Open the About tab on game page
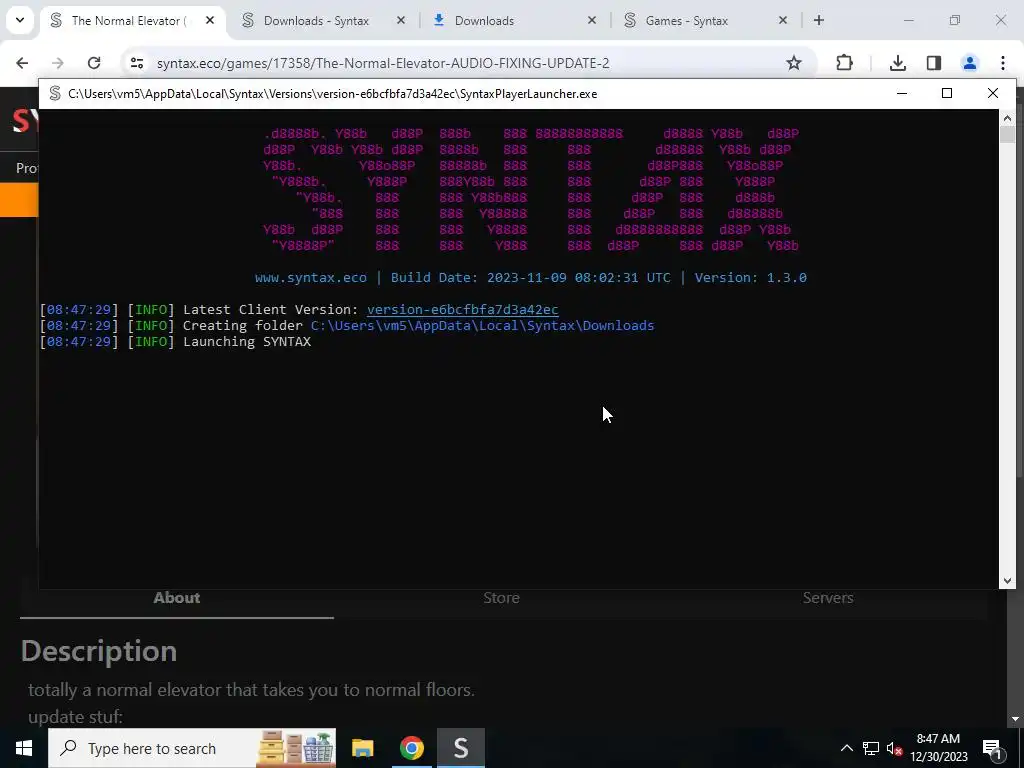Screen dimensions: 1024x768 (x=177, y=598)
